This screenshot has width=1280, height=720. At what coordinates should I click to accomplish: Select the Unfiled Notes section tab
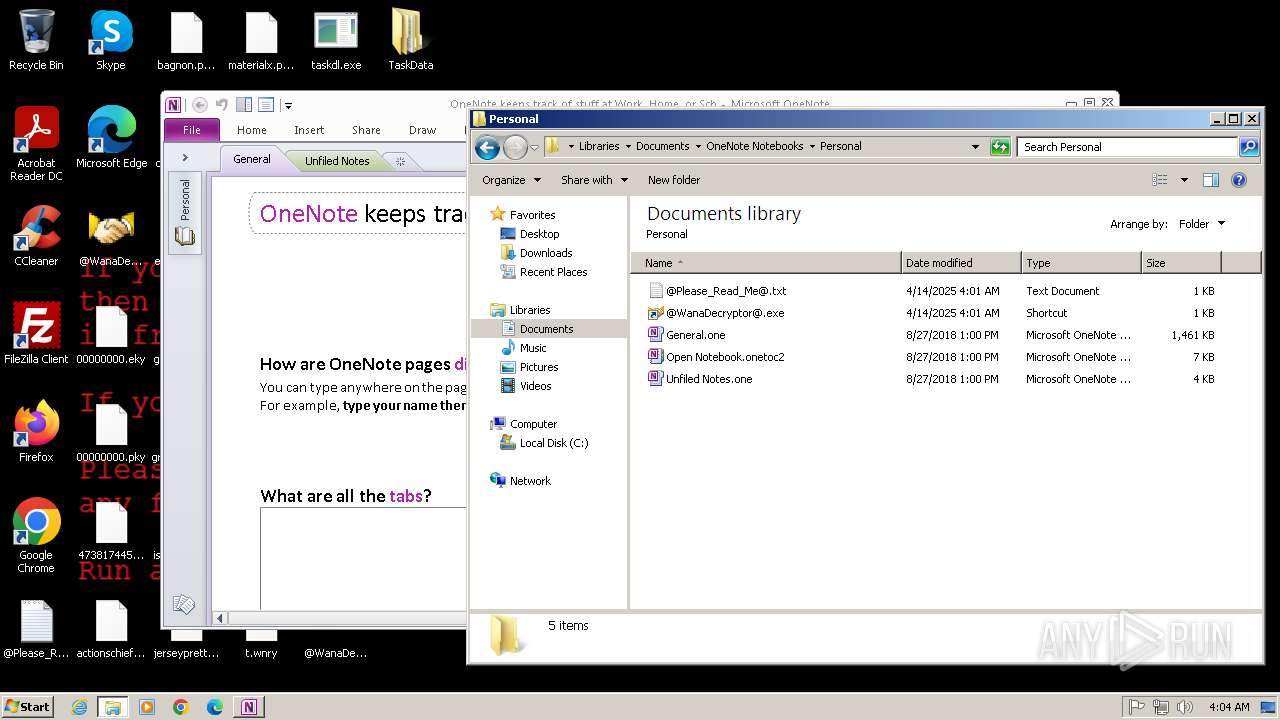click(x=337, y=161)
